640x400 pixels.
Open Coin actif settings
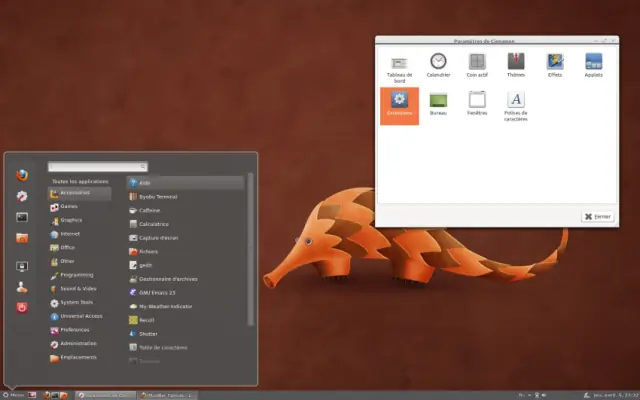pyautogui.click(x=477, y=65)
